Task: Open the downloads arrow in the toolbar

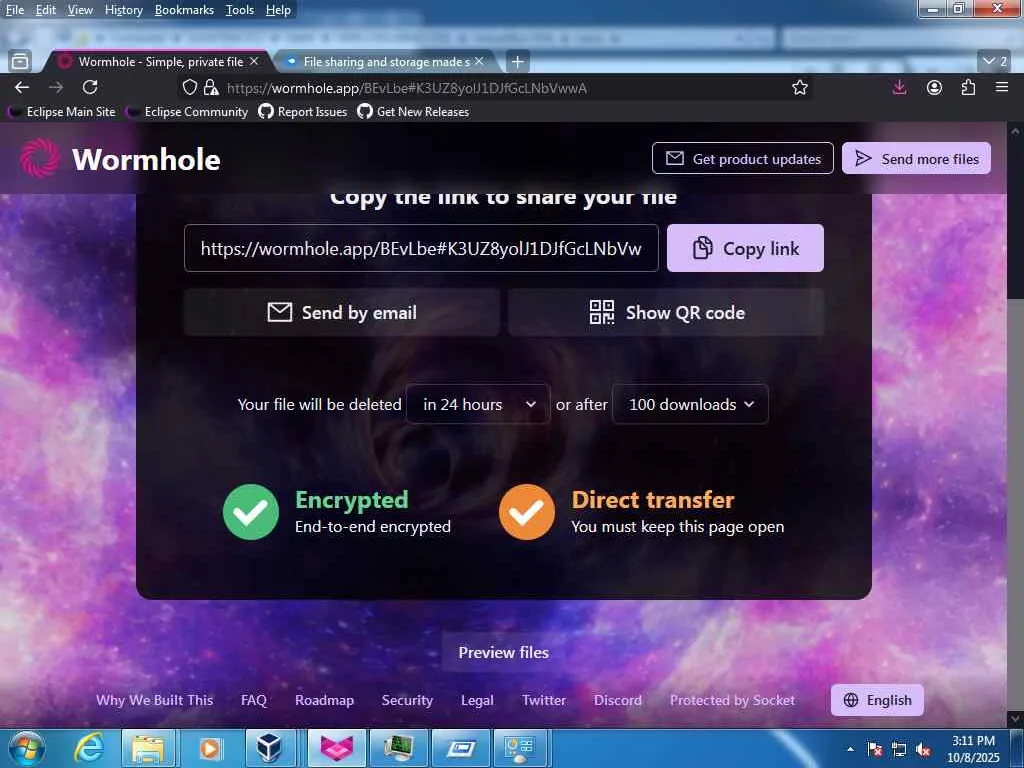Action: tap(899, 87)
